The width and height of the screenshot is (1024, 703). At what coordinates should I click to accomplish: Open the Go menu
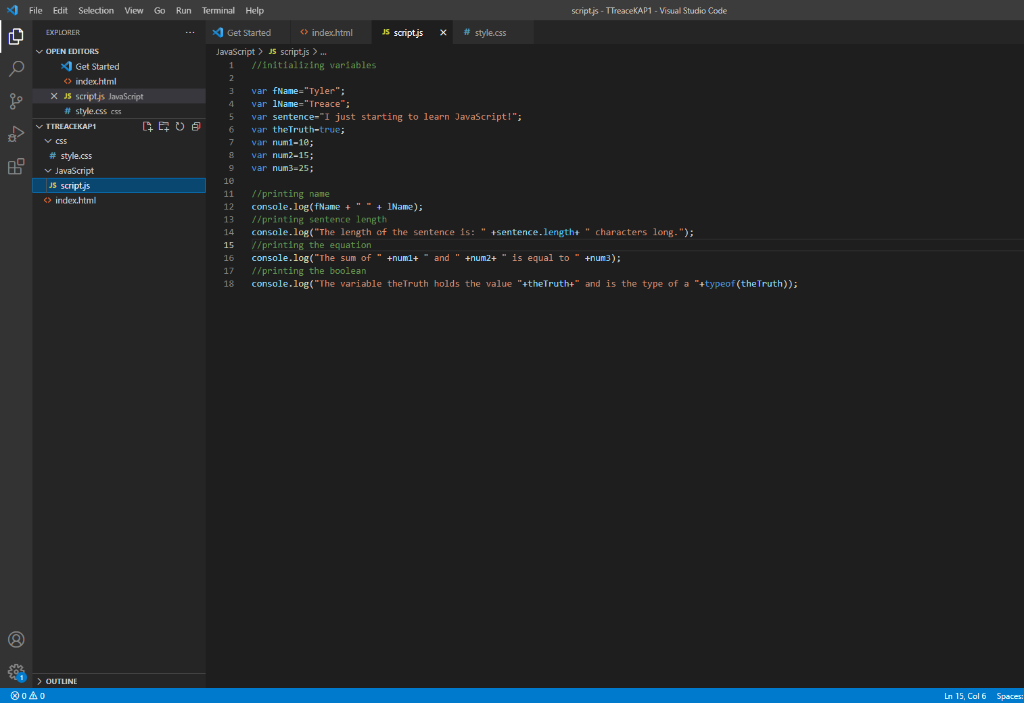(159, 10)
